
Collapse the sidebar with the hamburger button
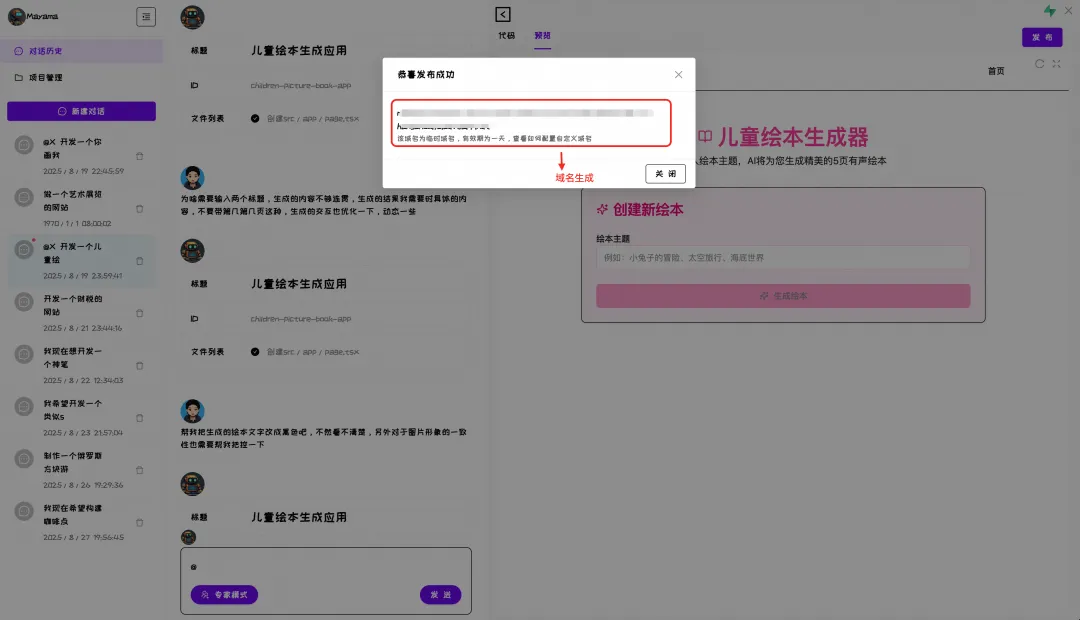click(146, 16)
